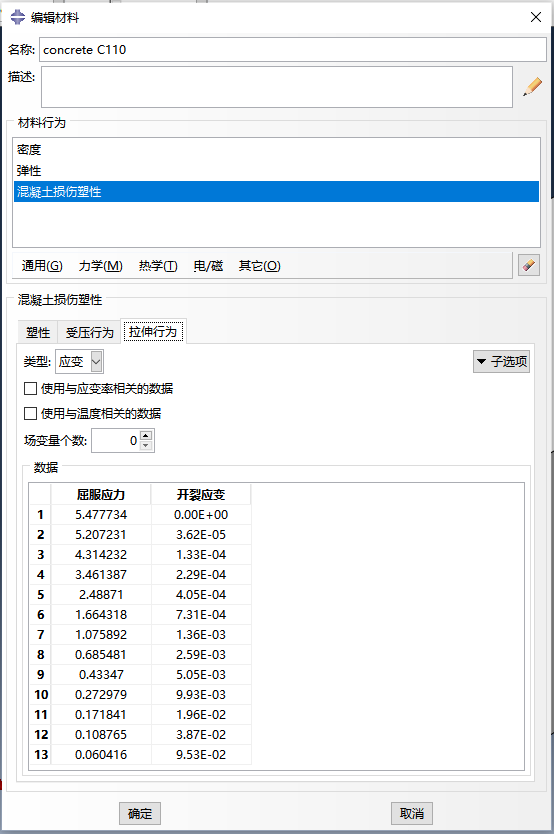
Task: Click cell 0.108765
Action: coord(101,735)
